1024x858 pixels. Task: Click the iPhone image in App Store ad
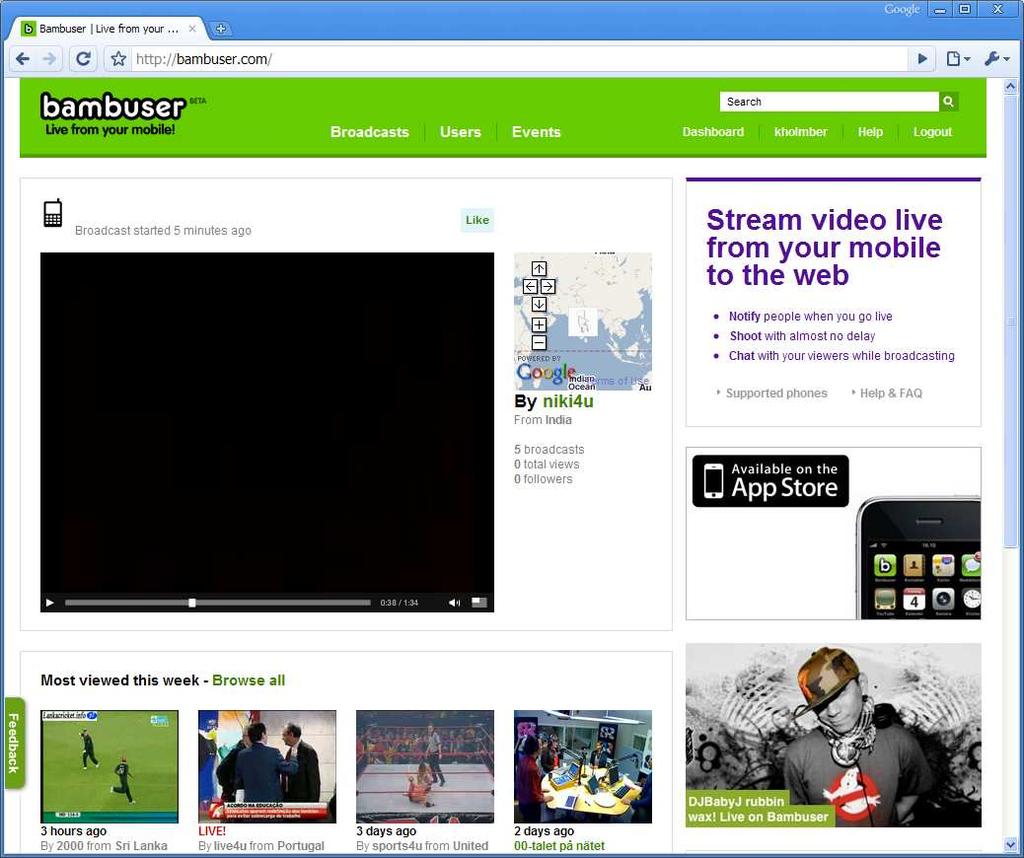920,558
